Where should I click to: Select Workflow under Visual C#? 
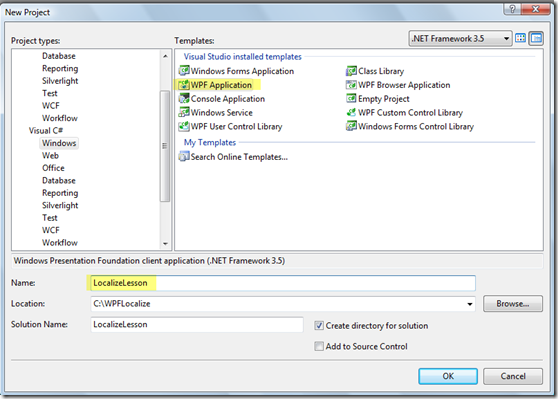60,243
